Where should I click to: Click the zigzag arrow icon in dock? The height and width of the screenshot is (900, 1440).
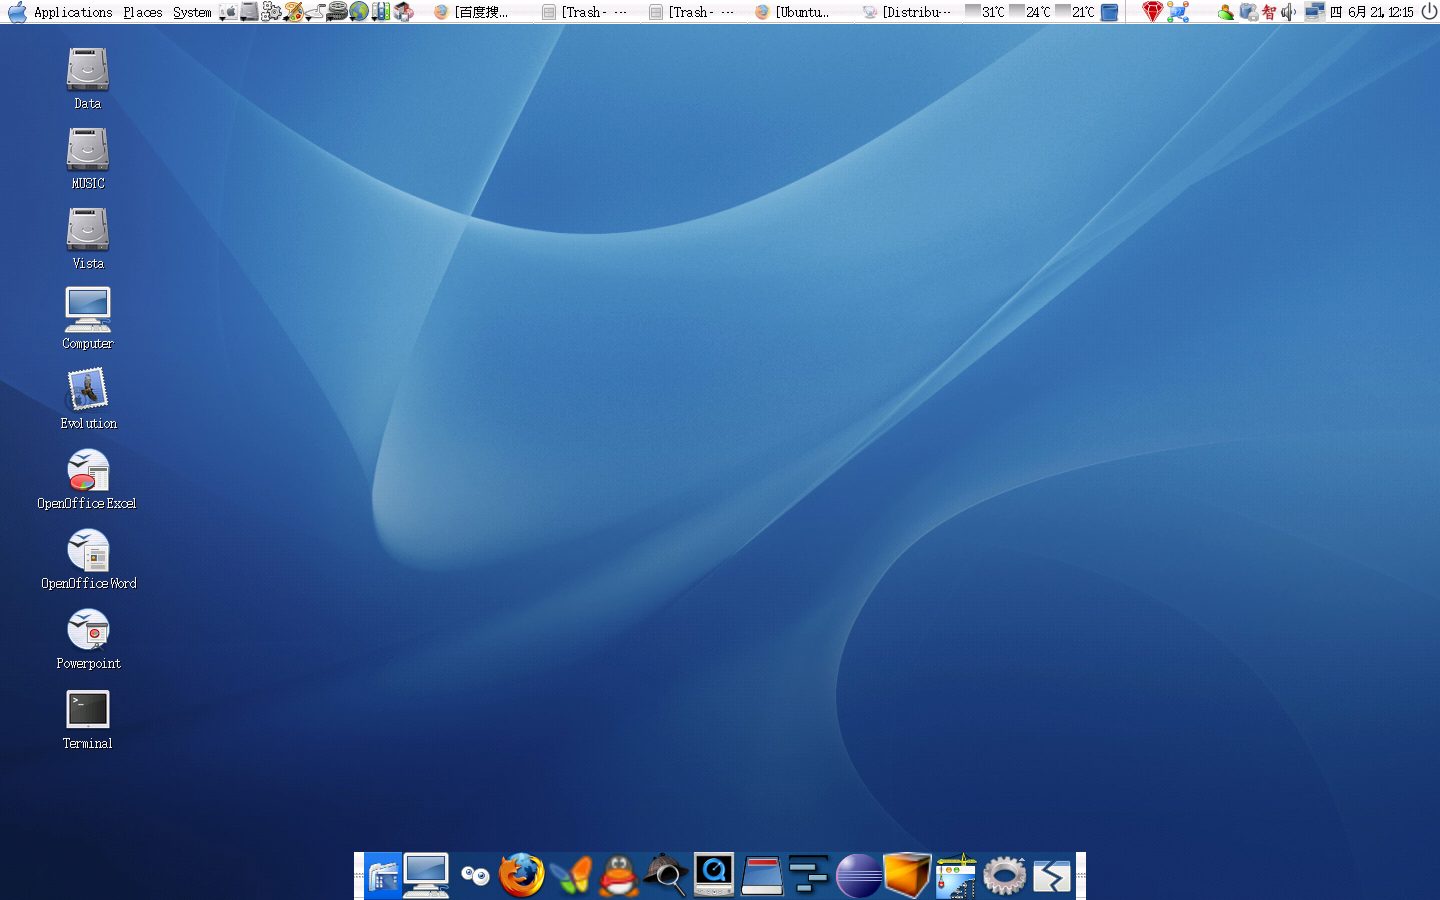(x=1052, y=876)
